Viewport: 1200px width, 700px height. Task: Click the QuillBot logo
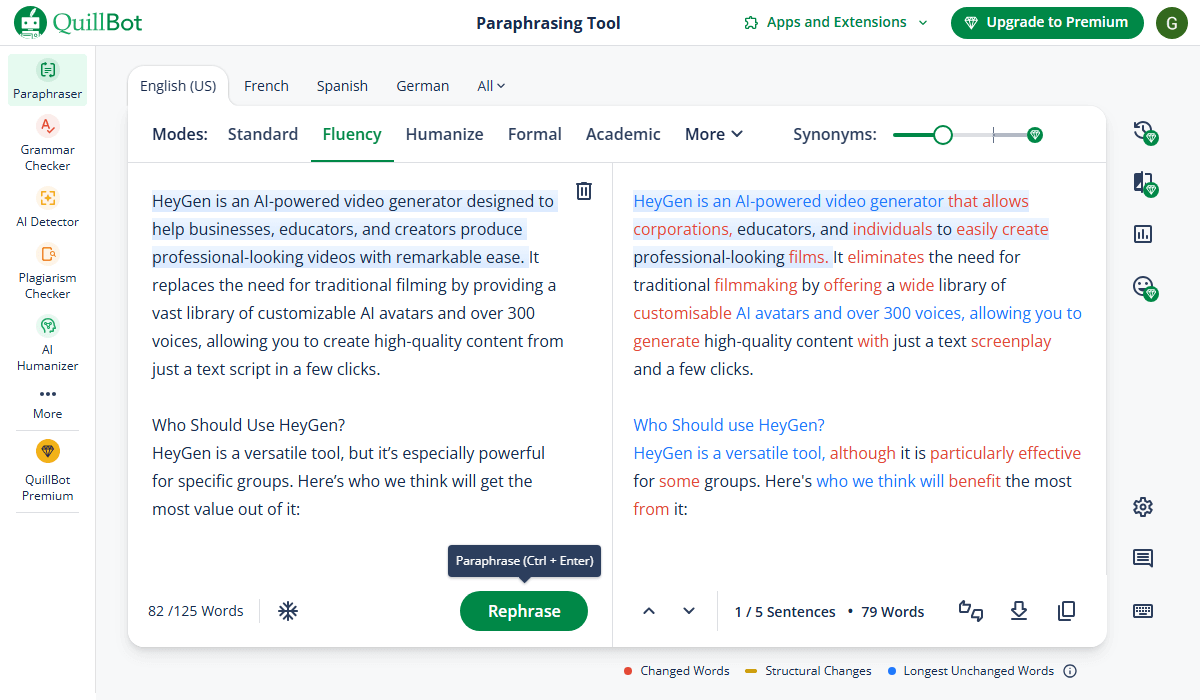78,22
